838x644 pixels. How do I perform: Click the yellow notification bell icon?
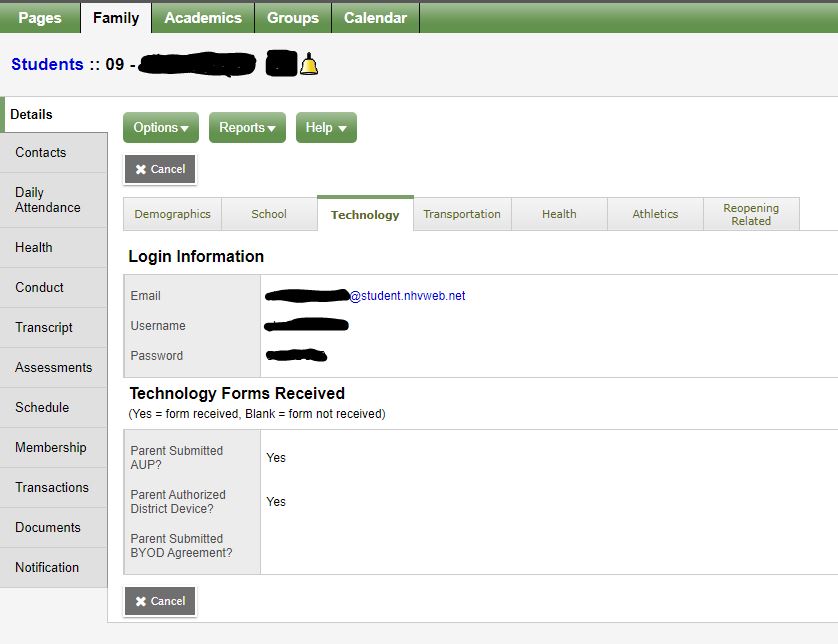point(309,65)
